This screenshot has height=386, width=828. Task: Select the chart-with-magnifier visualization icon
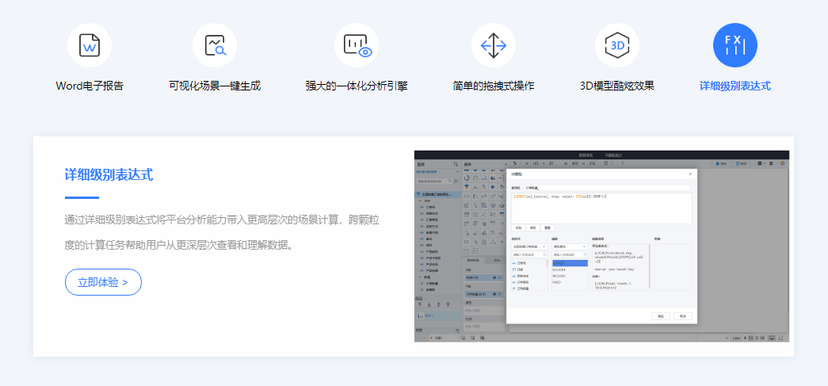click(x=214, y=45)
